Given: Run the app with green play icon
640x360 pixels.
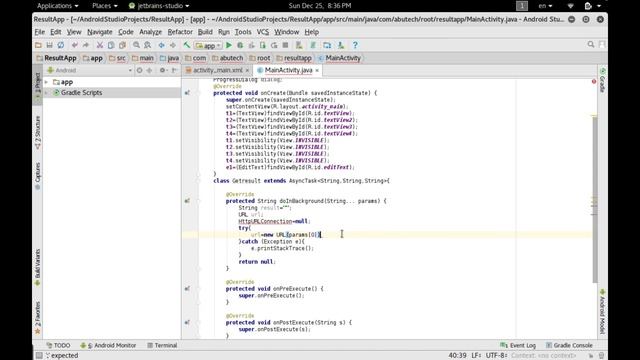Looking at the screenshot, I should [x=229, y=45].
